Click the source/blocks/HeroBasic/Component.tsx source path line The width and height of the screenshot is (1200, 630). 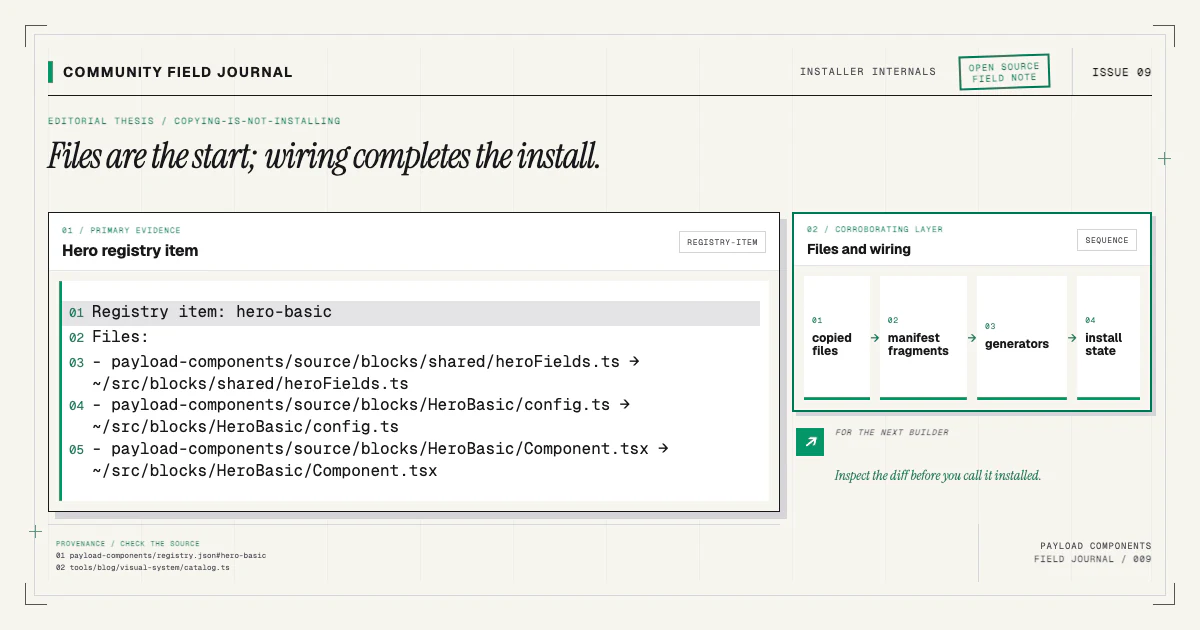click(x=380, y=449)
